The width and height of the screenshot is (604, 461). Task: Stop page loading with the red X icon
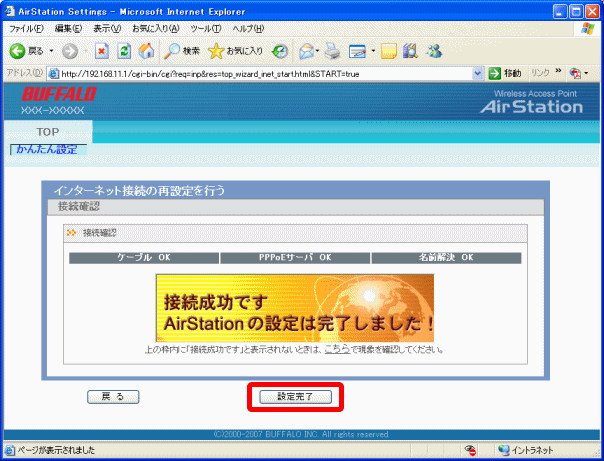pyautogui.click(x=102, y=51)
